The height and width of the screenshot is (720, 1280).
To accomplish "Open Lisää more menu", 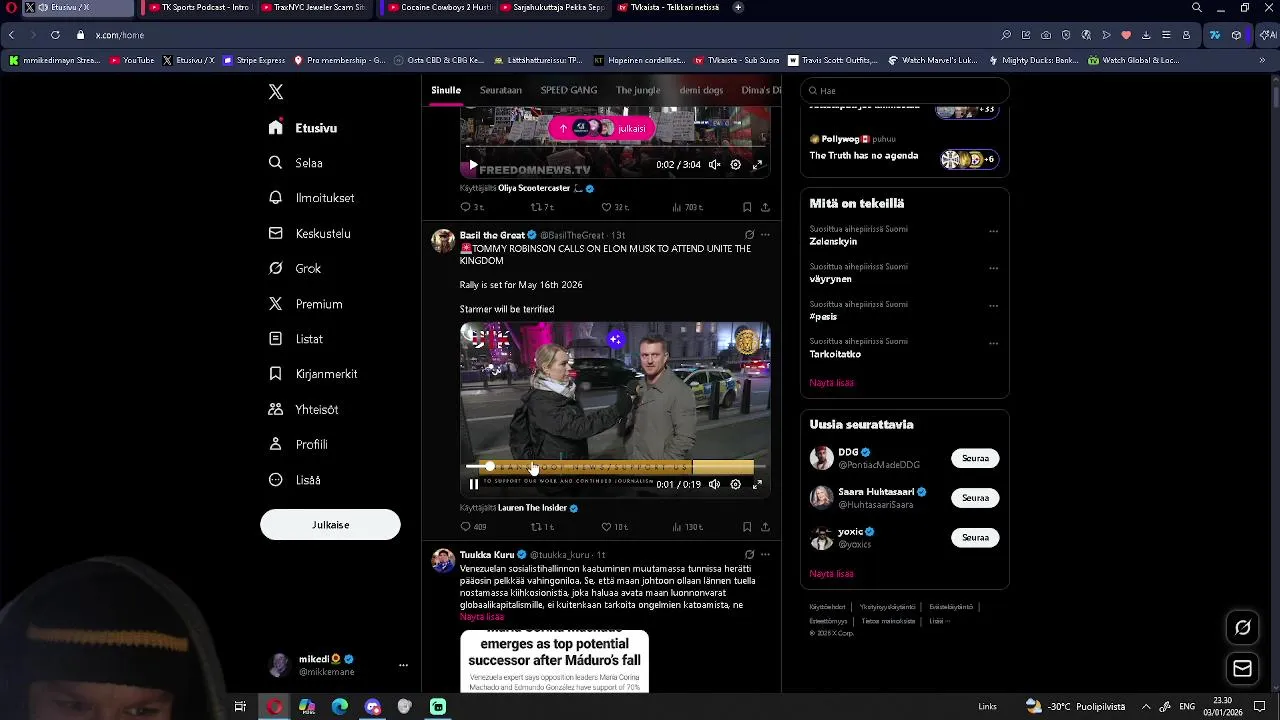I will 295,480.
